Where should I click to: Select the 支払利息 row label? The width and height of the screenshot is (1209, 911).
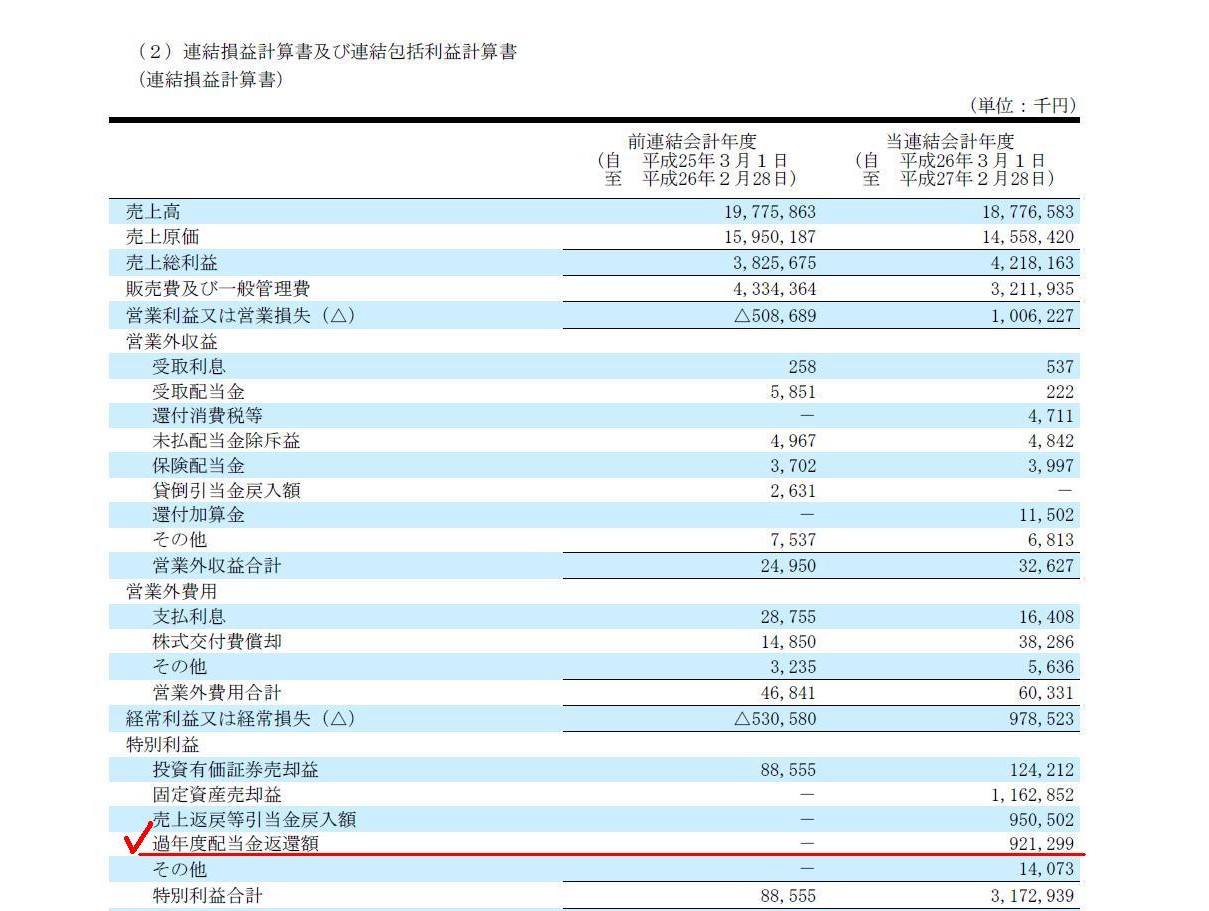point(189,617)
